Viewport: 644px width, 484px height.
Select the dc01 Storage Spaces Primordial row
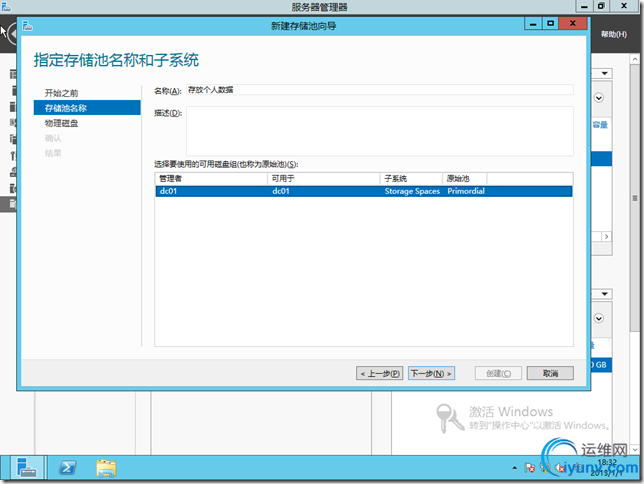pos(363,191)
